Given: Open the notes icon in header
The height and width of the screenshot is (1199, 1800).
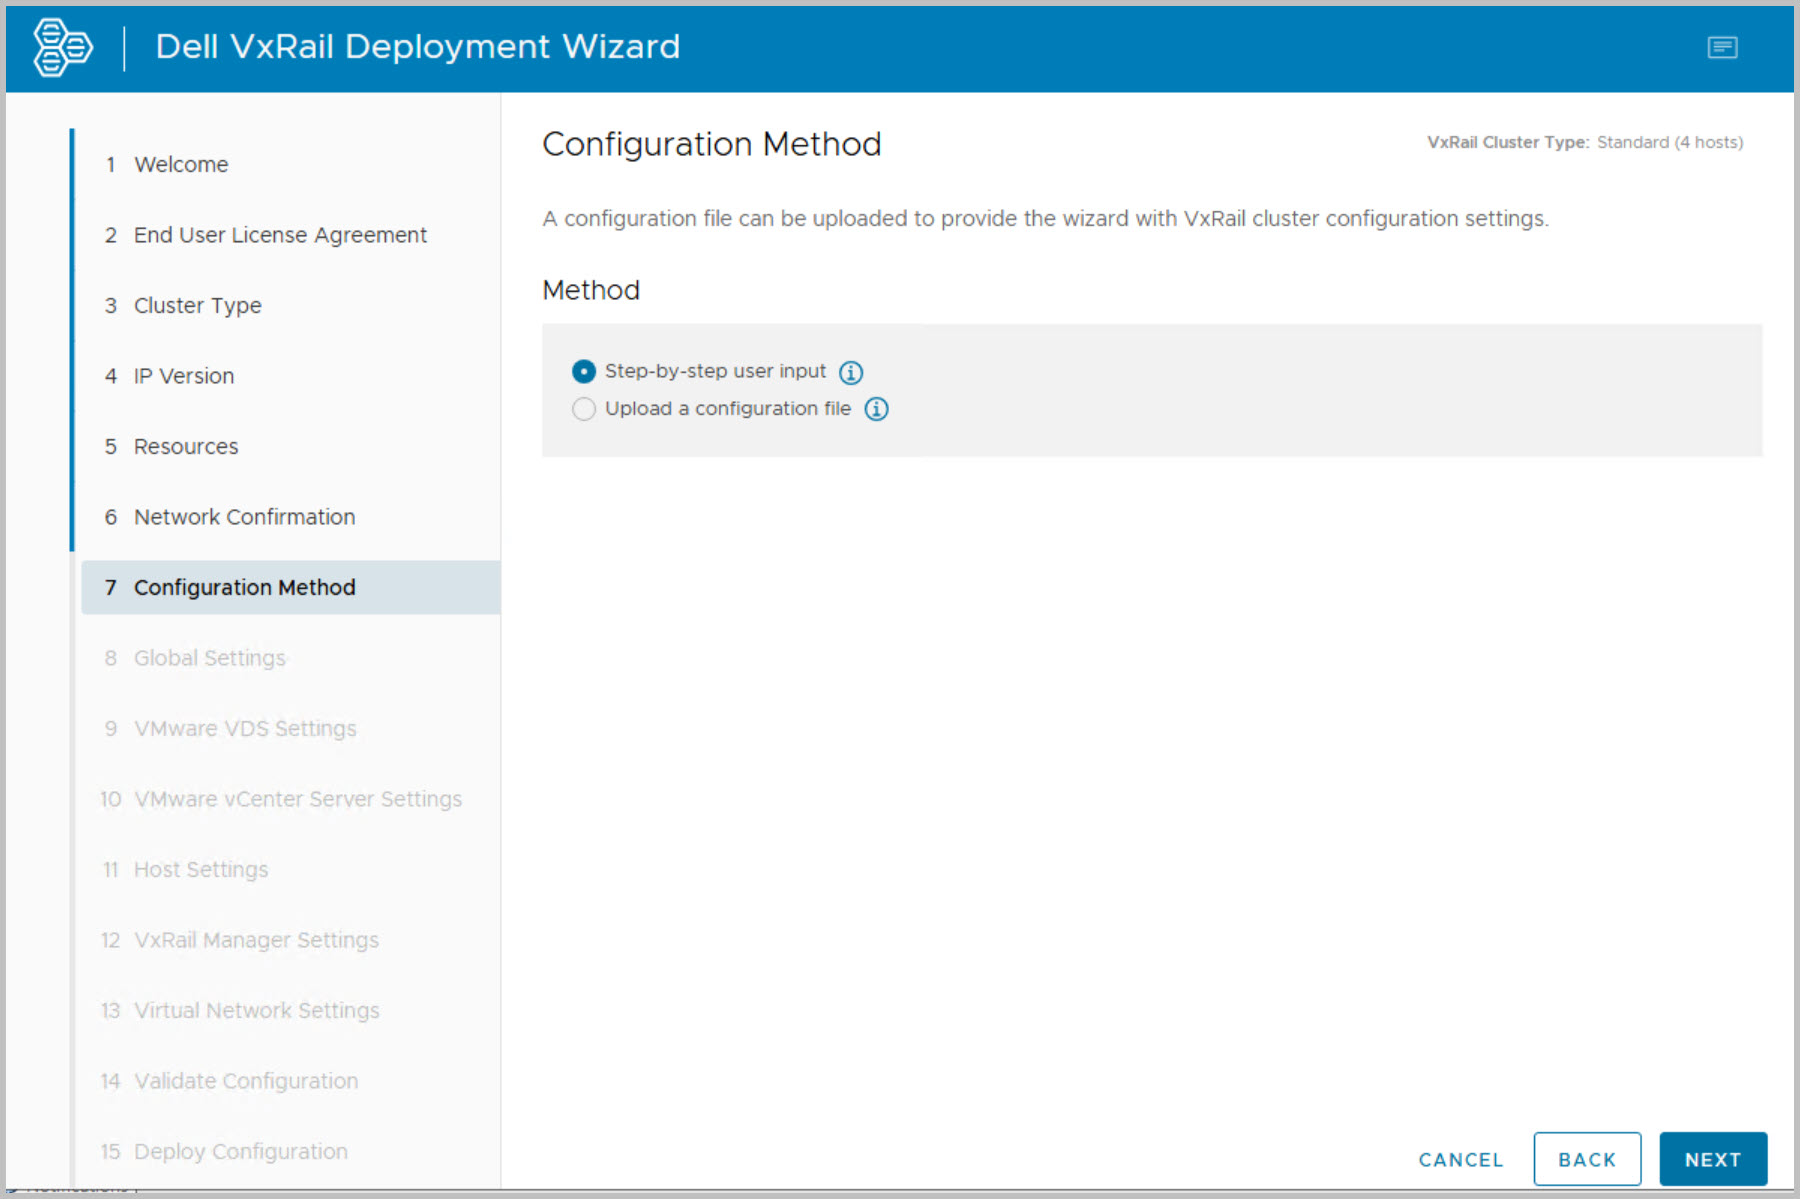Looking at the screenshot, I should (x=1721, y=47).
